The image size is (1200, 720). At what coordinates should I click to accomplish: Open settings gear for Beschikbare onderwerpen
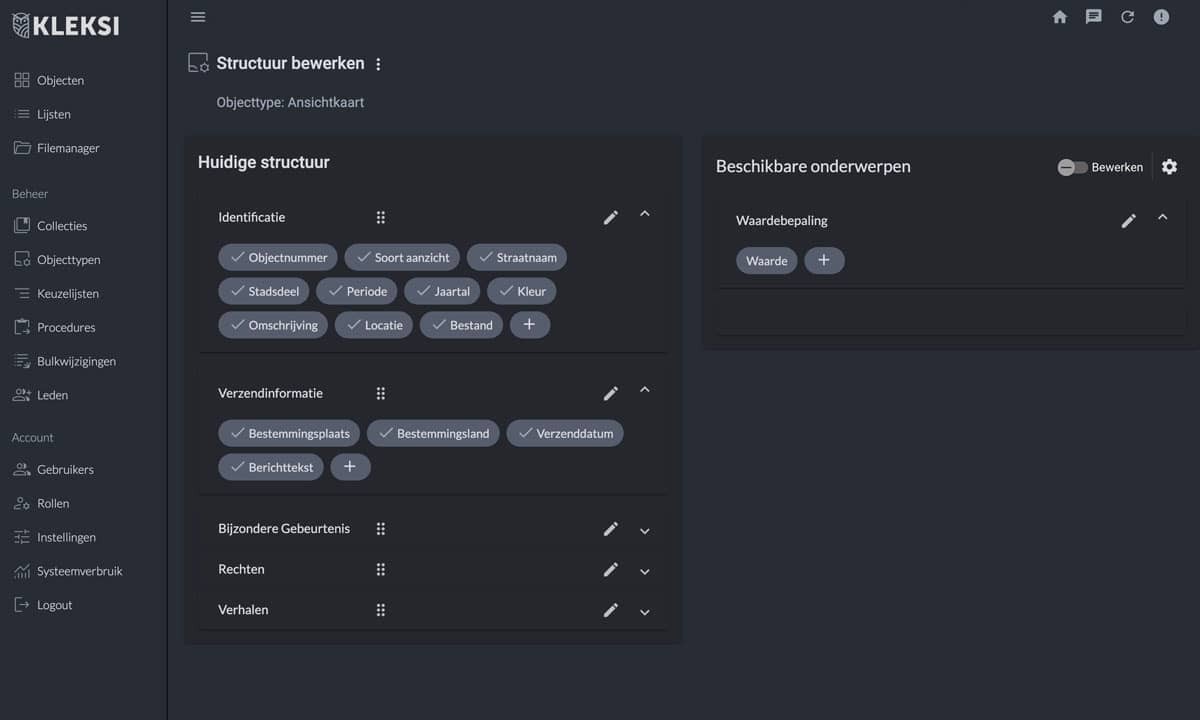coord(1169,167)
